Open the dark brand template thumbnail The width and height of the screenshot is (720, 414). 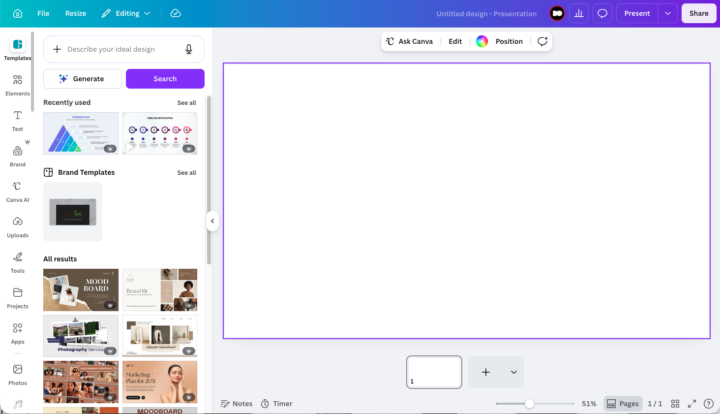73,212
